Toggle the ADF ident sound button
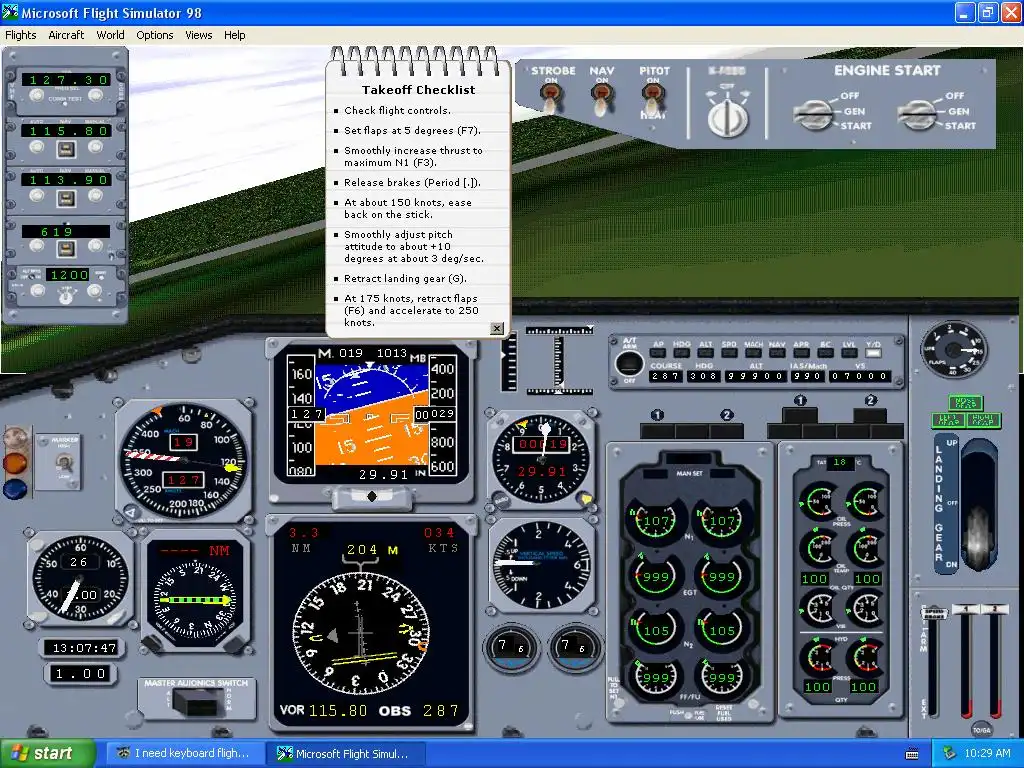The image size is (1024, 768). [65, 248]
